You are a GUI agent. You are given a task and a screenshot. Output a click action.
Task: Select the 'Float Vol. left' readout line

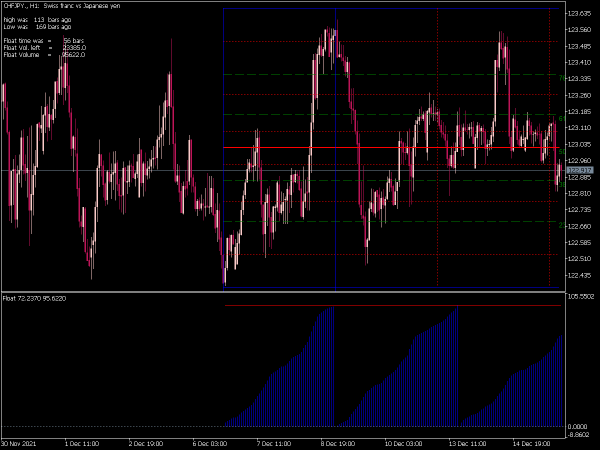point(44,48)
